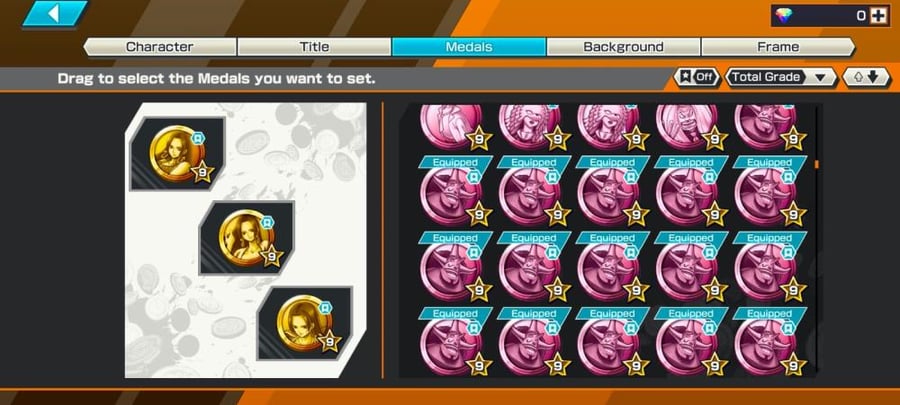Image resolution: width=900 pixels, height=405 pixels.
Task: Click the rainbow diamond gem icon
Action: (x=783, y=16)
